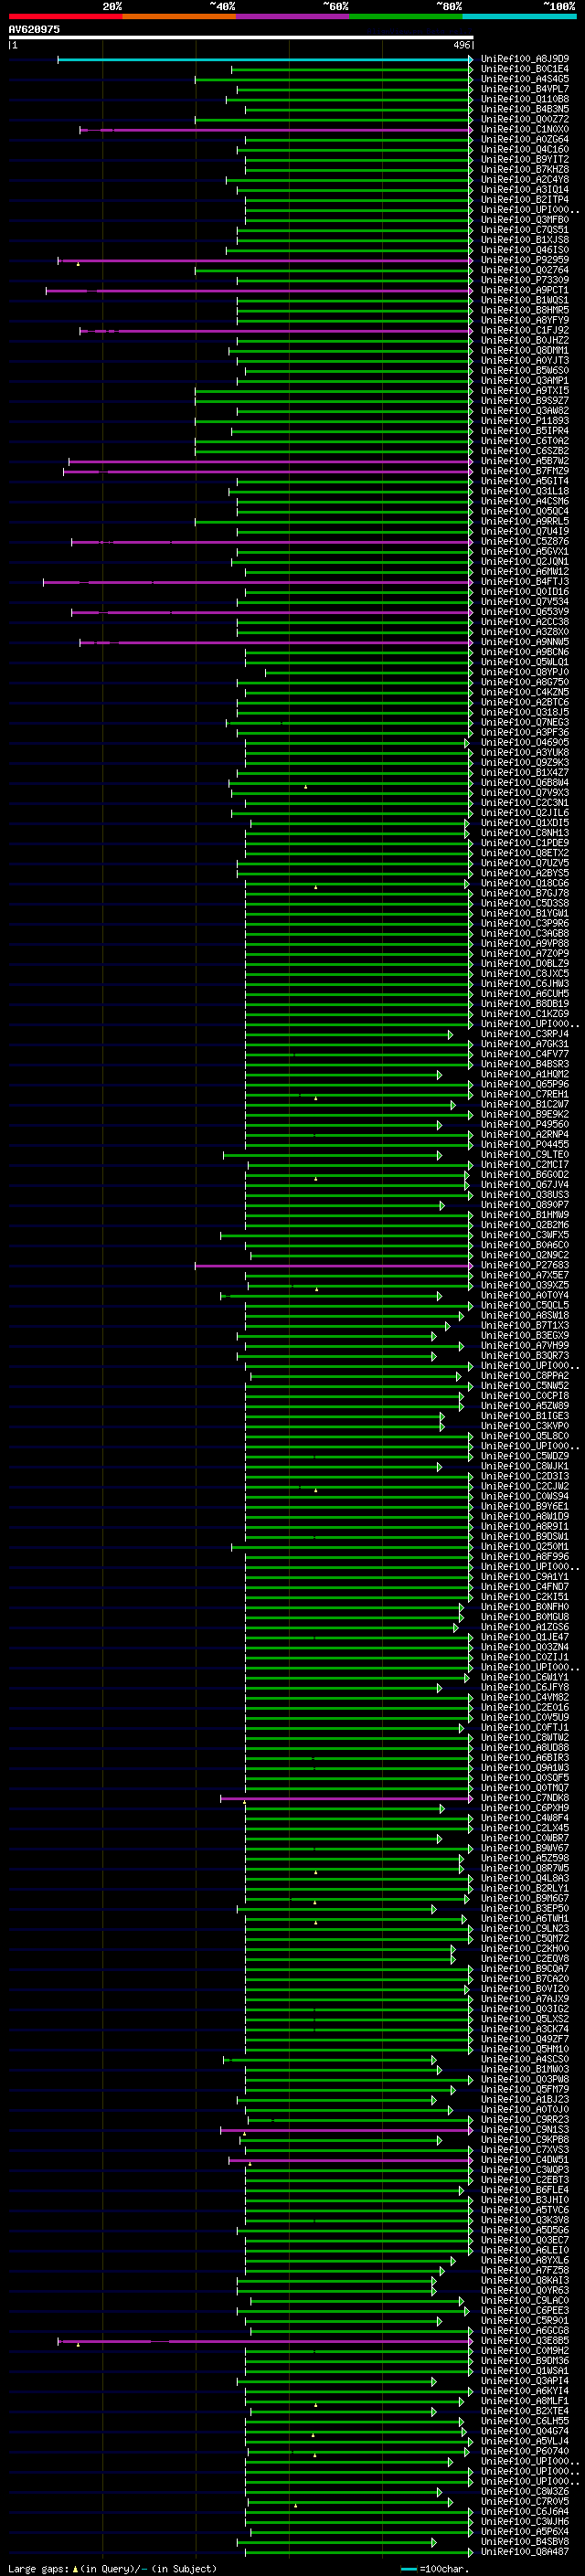Viewport: 585px width, 2576px height.
Task: Click the purple alignment bar of UniRef100_C1N0X0
Action: [276, 130]
